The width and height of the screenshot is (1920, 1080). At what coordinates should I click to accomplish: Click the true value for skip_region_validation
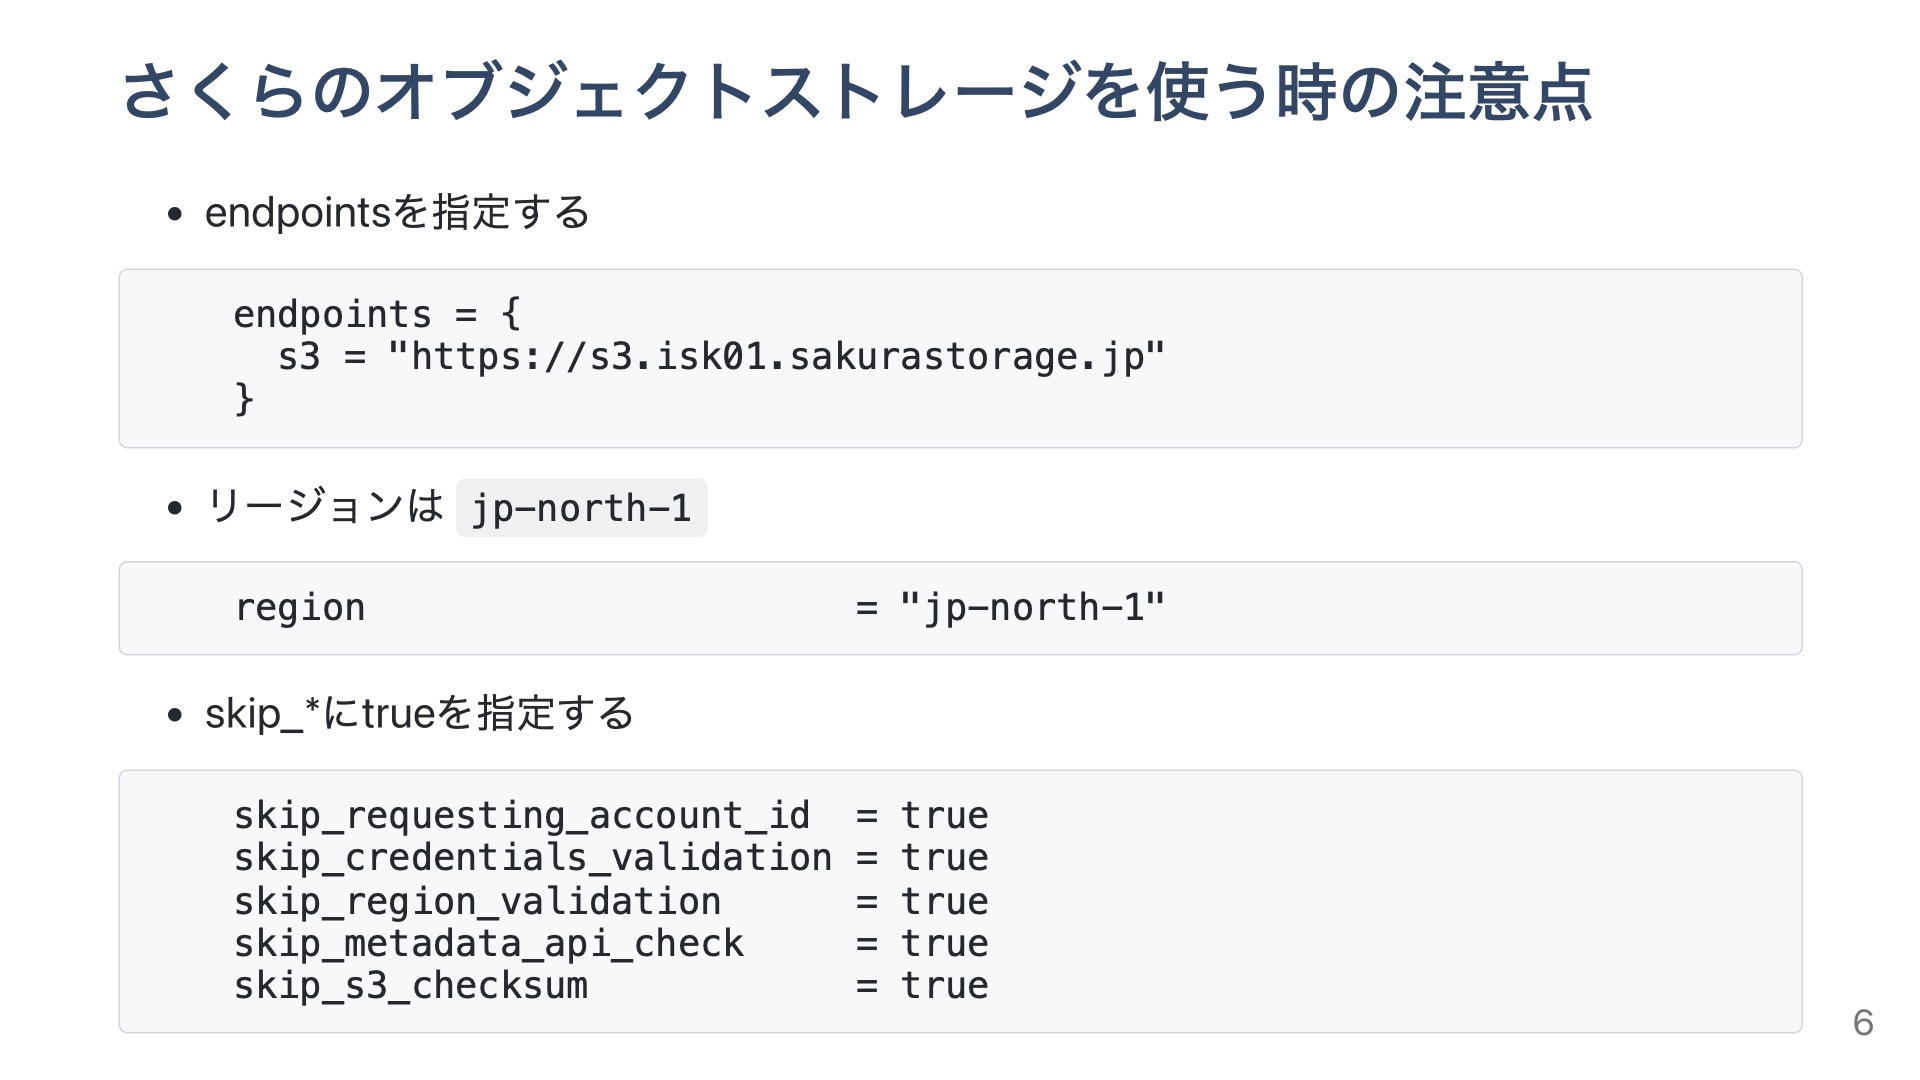click(x=944, y=901)
